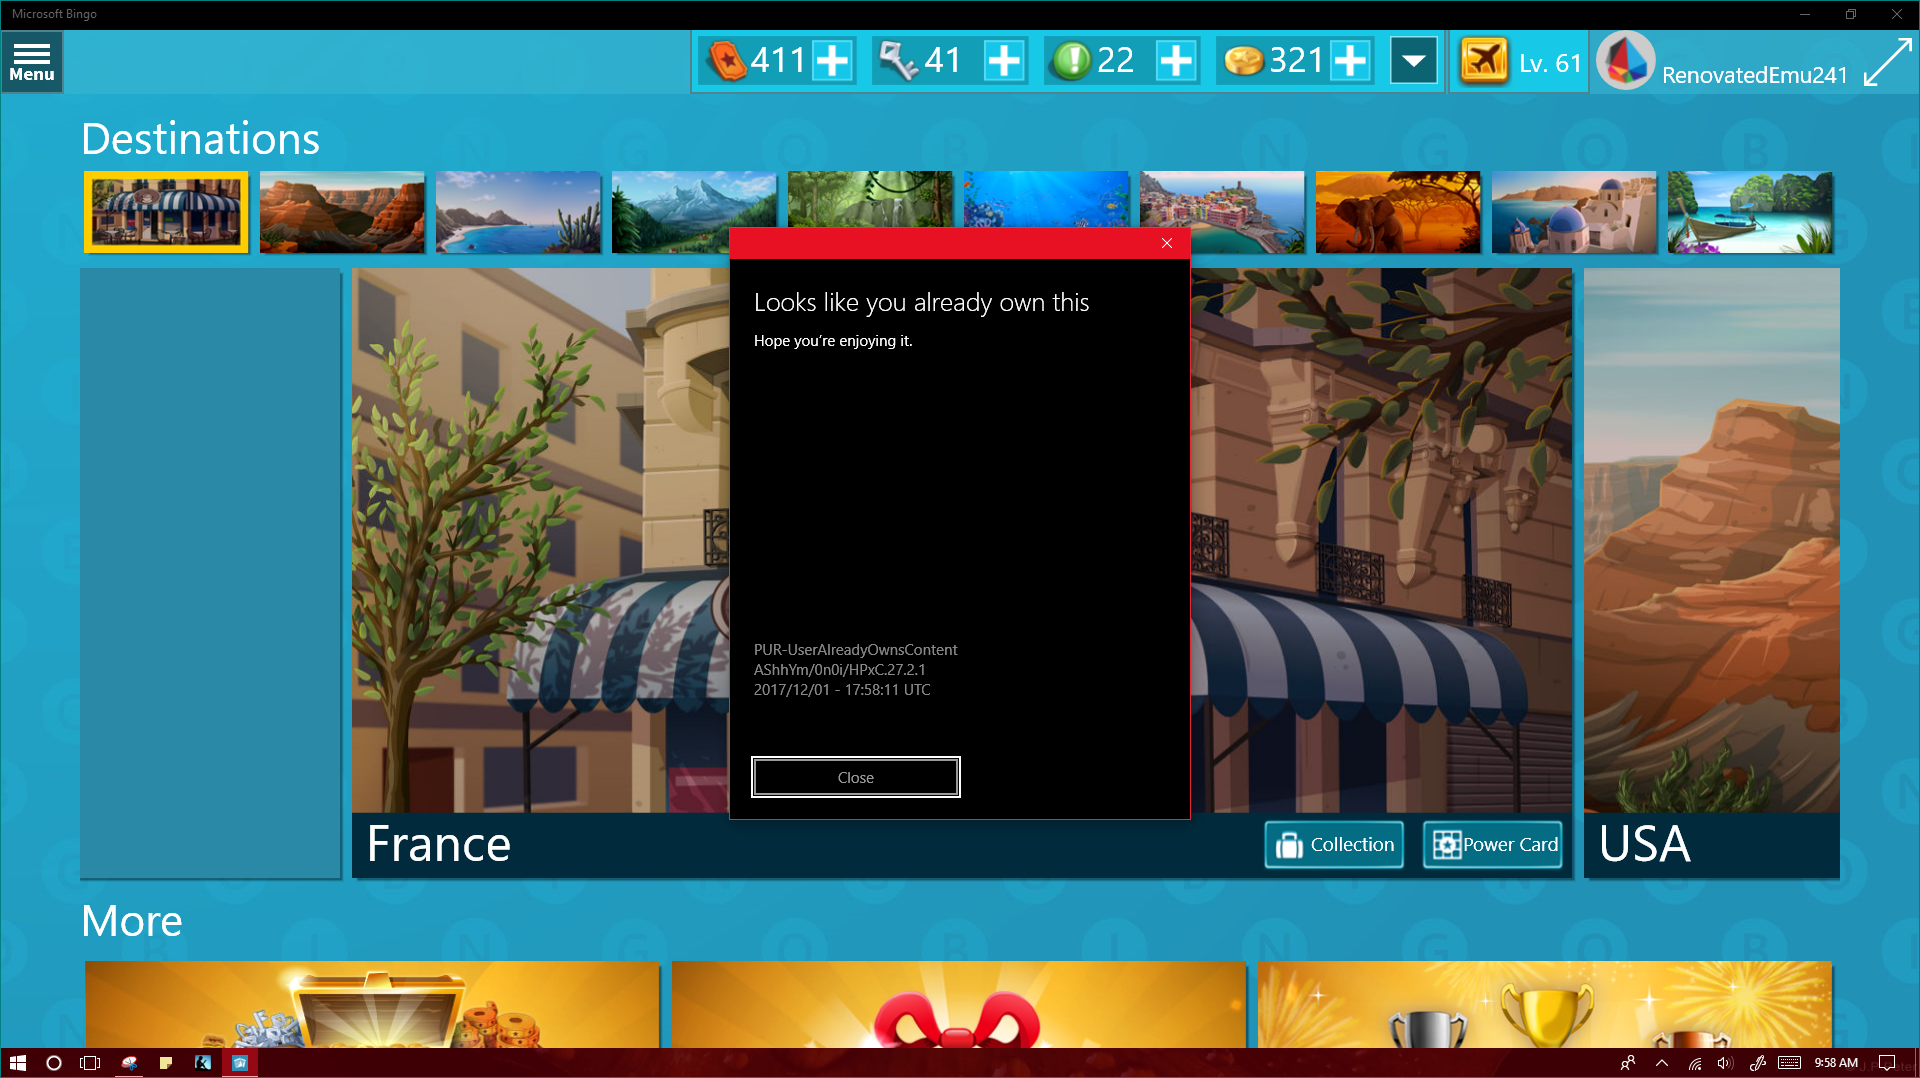Add more tickets with the plus next to 411
The width and height of the screenshot is (1920, 1078).
point(832,61)
